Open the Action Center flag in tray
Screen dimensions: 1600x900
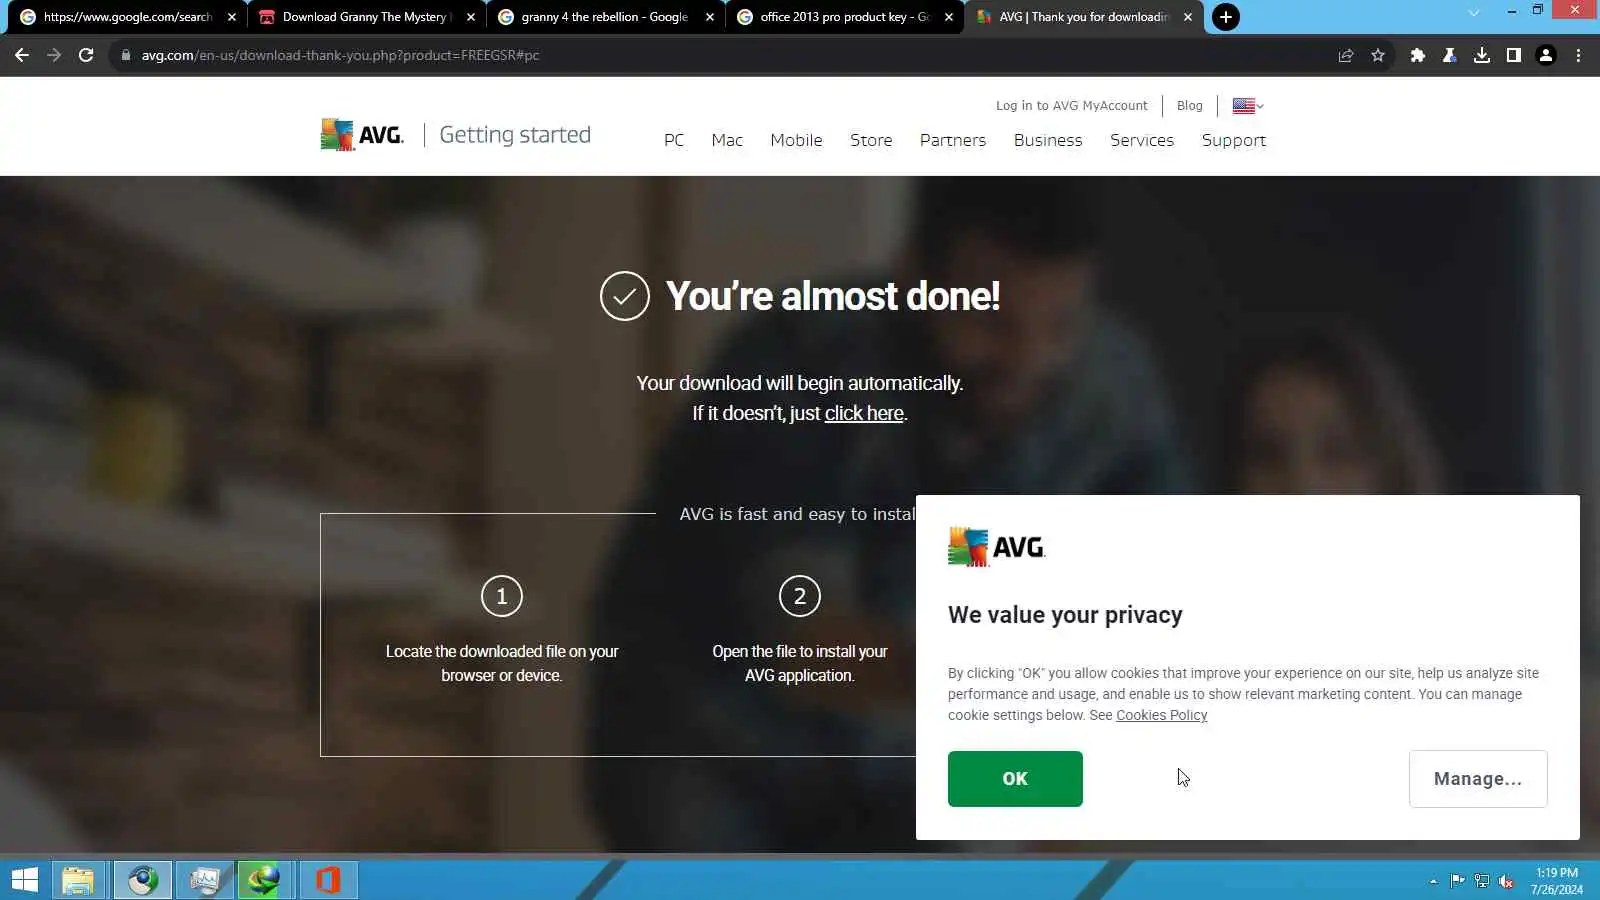[x=1458, y=881]
